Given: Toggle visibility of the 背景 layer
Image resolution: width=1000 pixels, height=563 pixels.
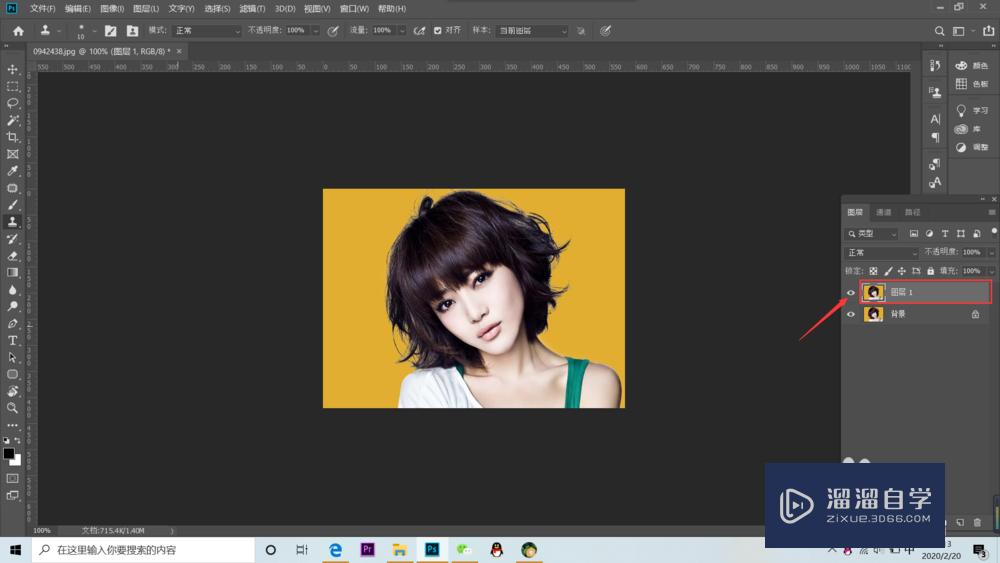Looking at the screenshot, I should [x=851, y=314].
